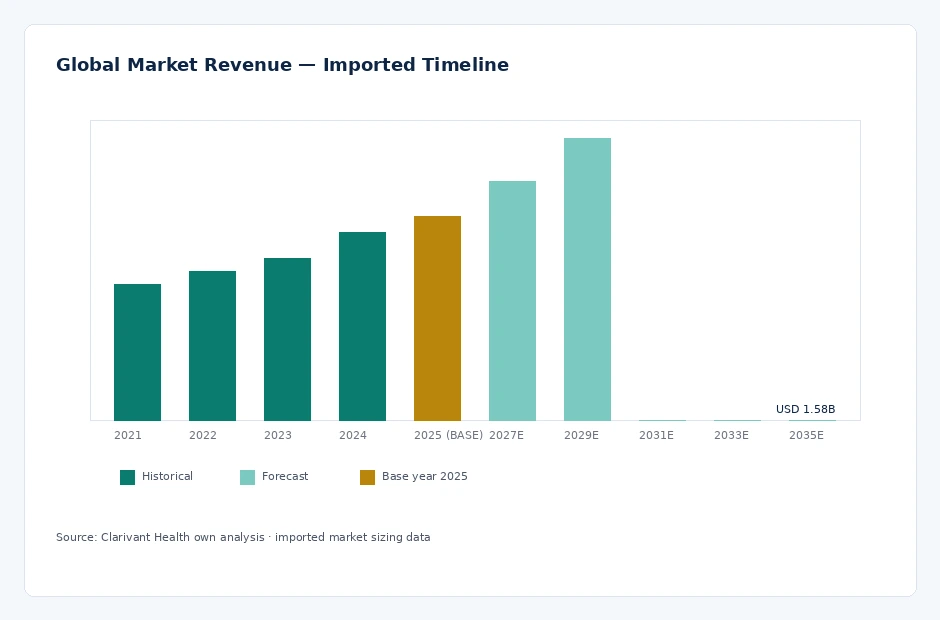The image size is (940, 620).
Task: Select the 2022 historical bar
Action: point(212,346)
